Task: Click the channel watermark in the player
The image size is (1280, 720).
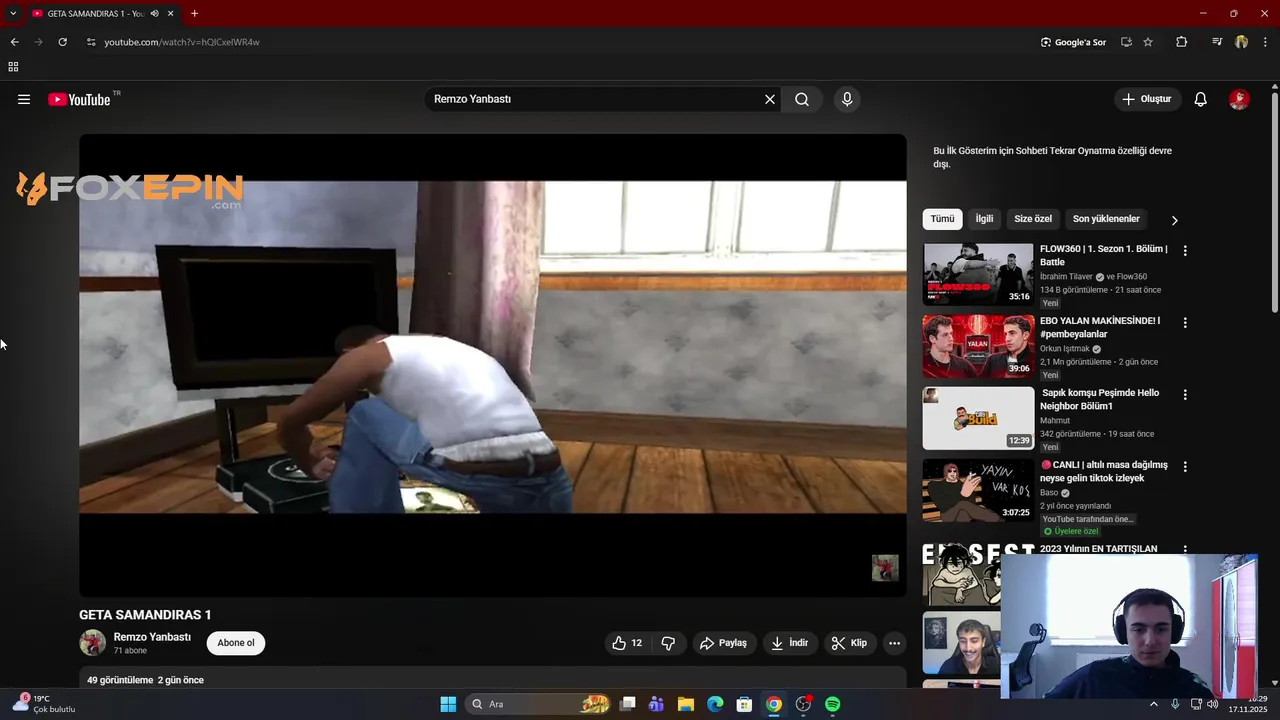Action: coord(885,568)
